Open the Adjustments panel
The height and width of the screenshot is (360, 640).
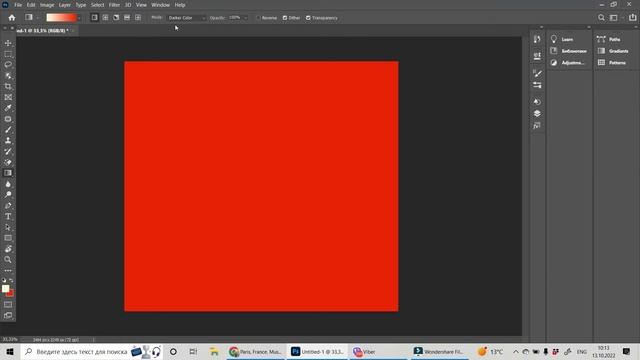(x=569, y=63)
